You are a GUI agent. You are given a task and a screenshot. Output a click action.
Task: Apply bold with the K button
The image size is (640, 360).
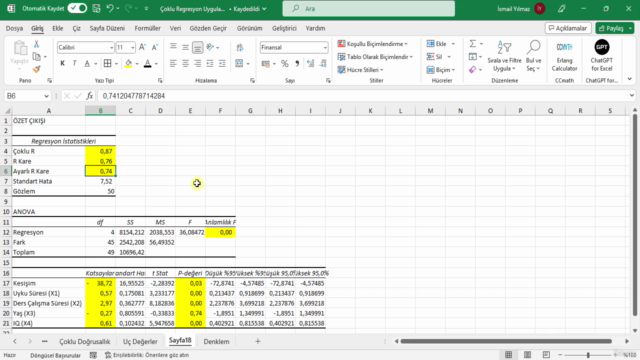(x=62, y=63)
